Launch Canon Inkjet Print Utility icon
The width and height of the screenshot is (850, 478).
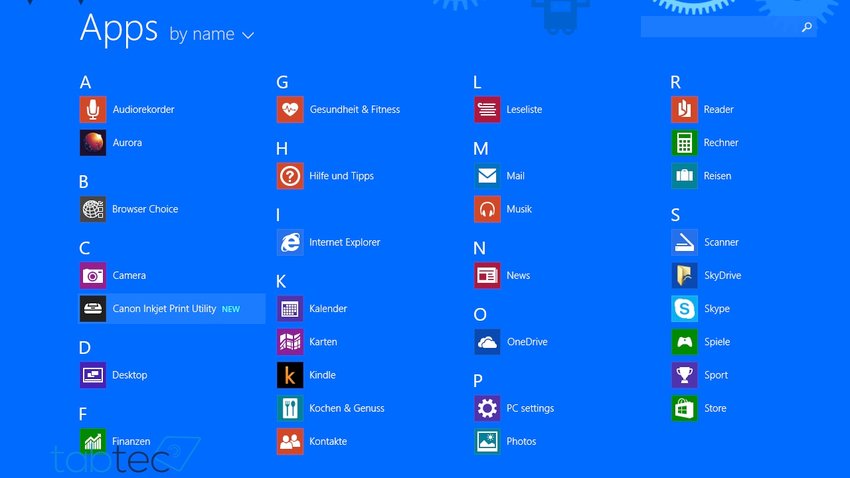coord(93,308)
